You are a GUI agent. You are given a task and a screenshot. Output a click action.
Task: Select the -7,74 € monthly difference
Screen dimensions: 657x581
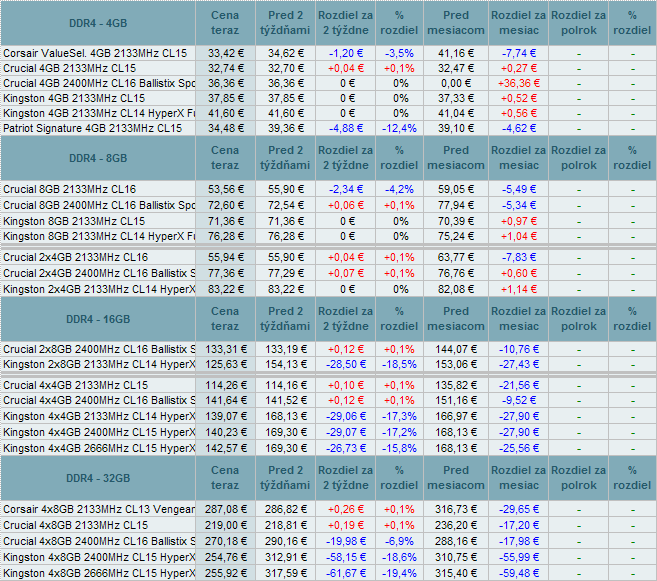click(x=519, y=53)
